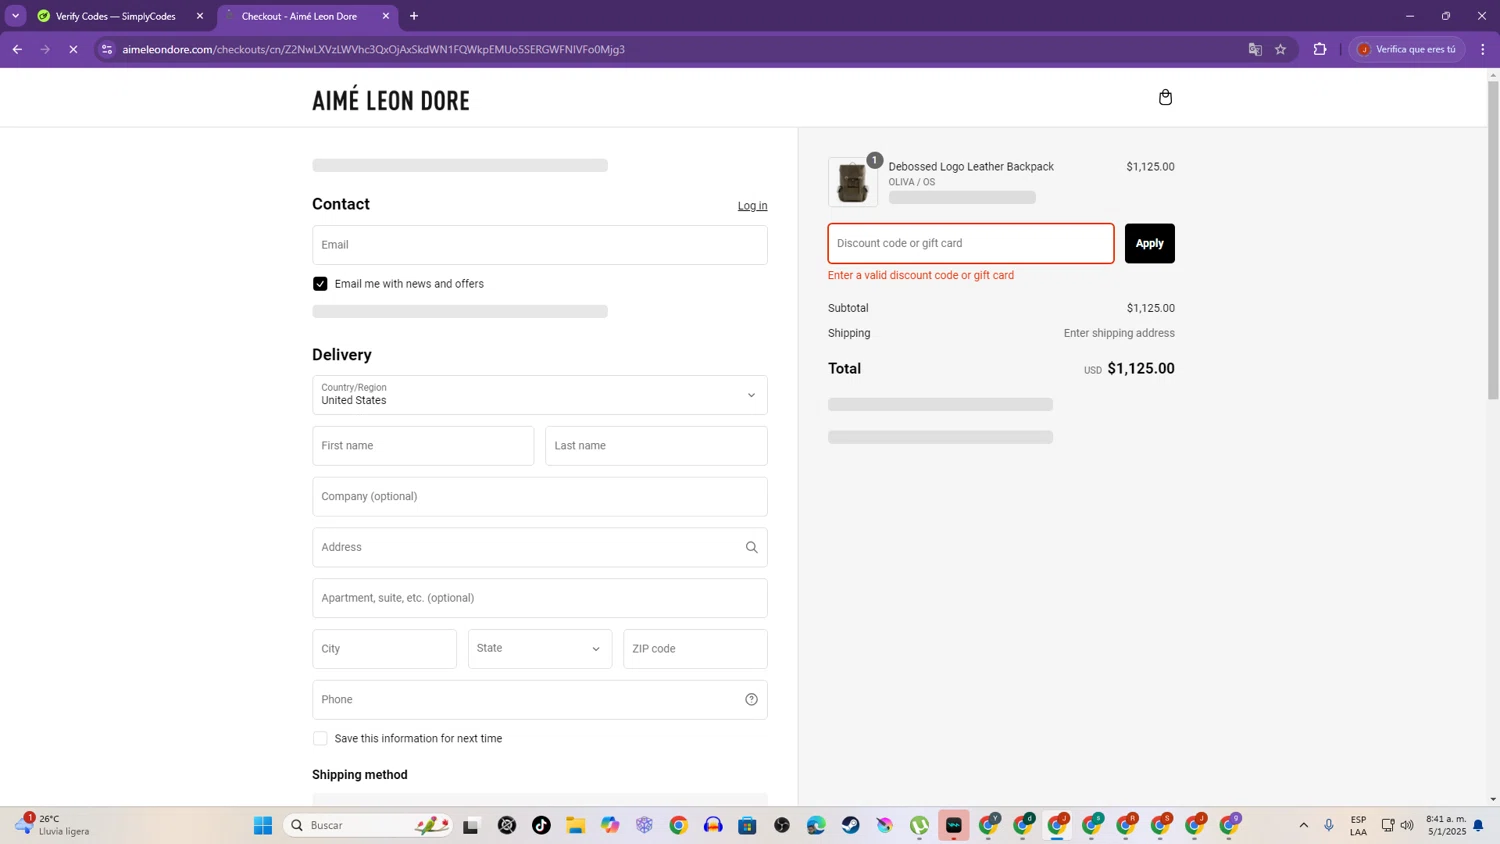Click the Total $1,125.00 amount

(1141, 369)
